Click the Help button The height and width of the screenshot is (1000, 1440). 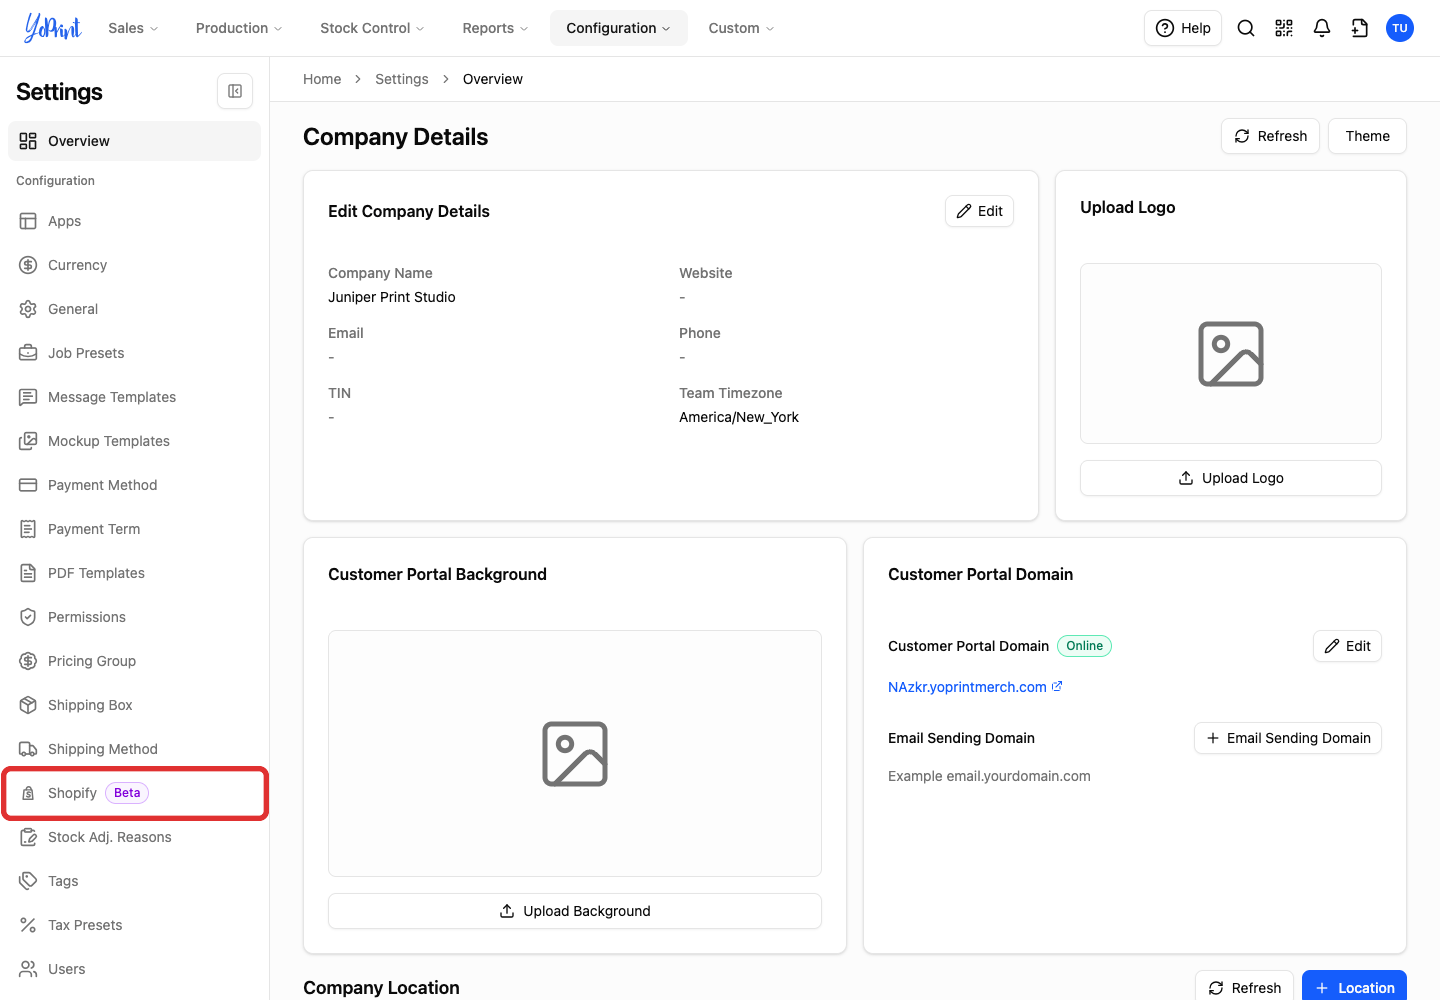tap(1183, 28)
